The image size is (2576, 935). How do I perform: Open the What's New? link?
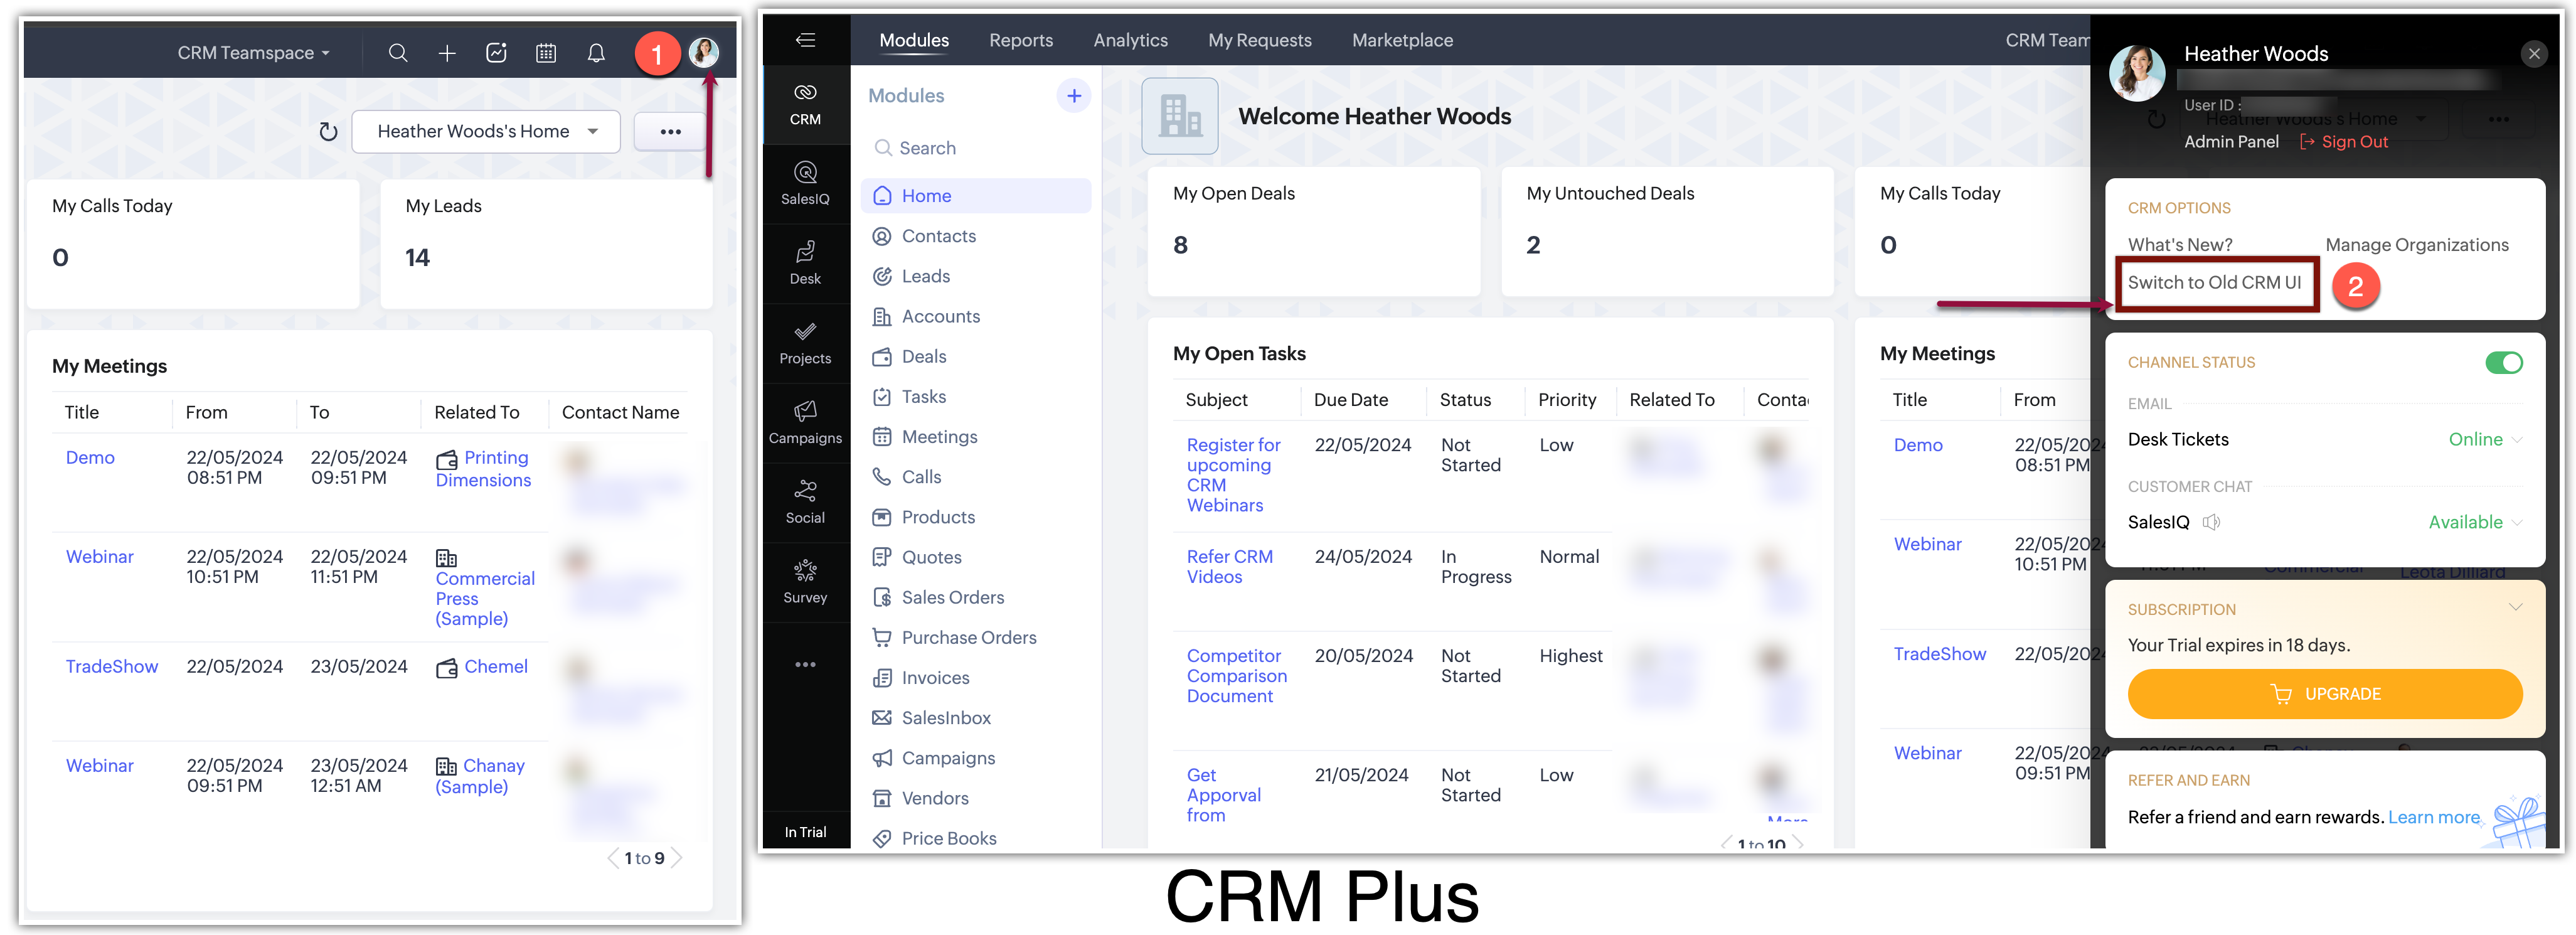(2179, 245)
